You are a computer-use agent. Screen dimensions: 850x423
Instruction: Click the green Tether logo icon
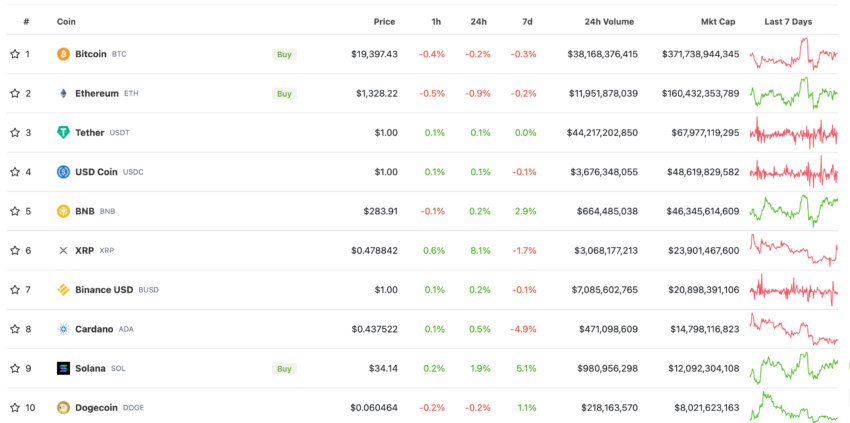tap(63, 132)
